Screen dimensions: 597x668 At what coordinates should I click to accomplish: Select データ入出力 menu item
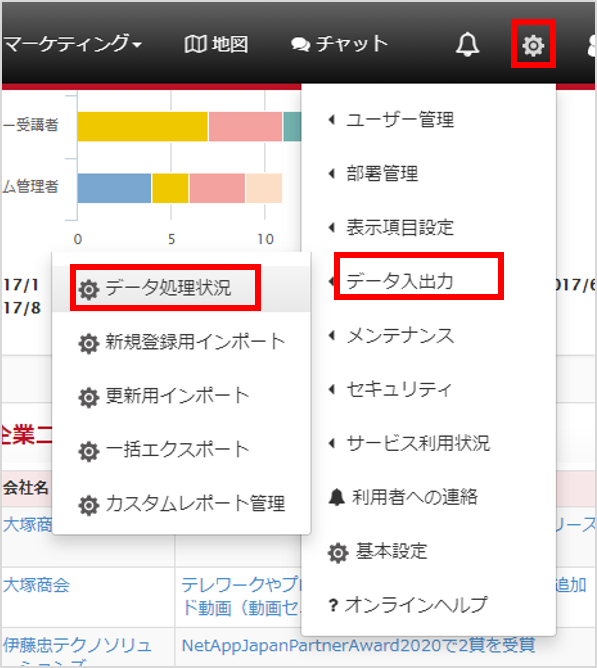(x=399, y=281)
